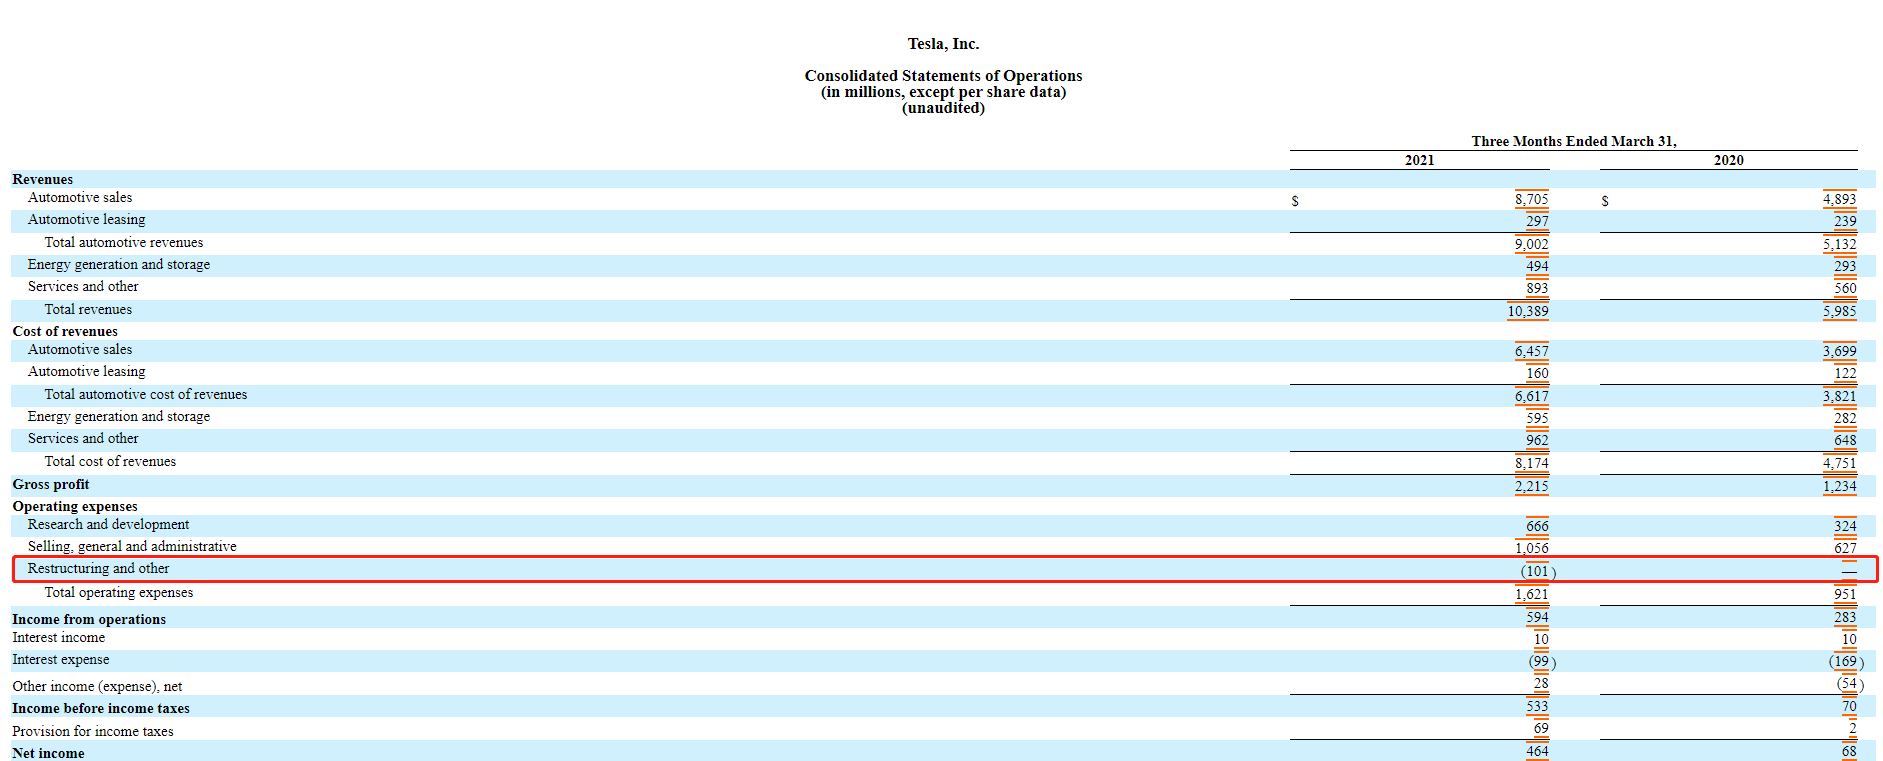Image resolution: width=1883 pixels, height=761 pixels.
Task: Select the "(unaudited)" label
Action: pyautogui.click(x=943, y=108)
